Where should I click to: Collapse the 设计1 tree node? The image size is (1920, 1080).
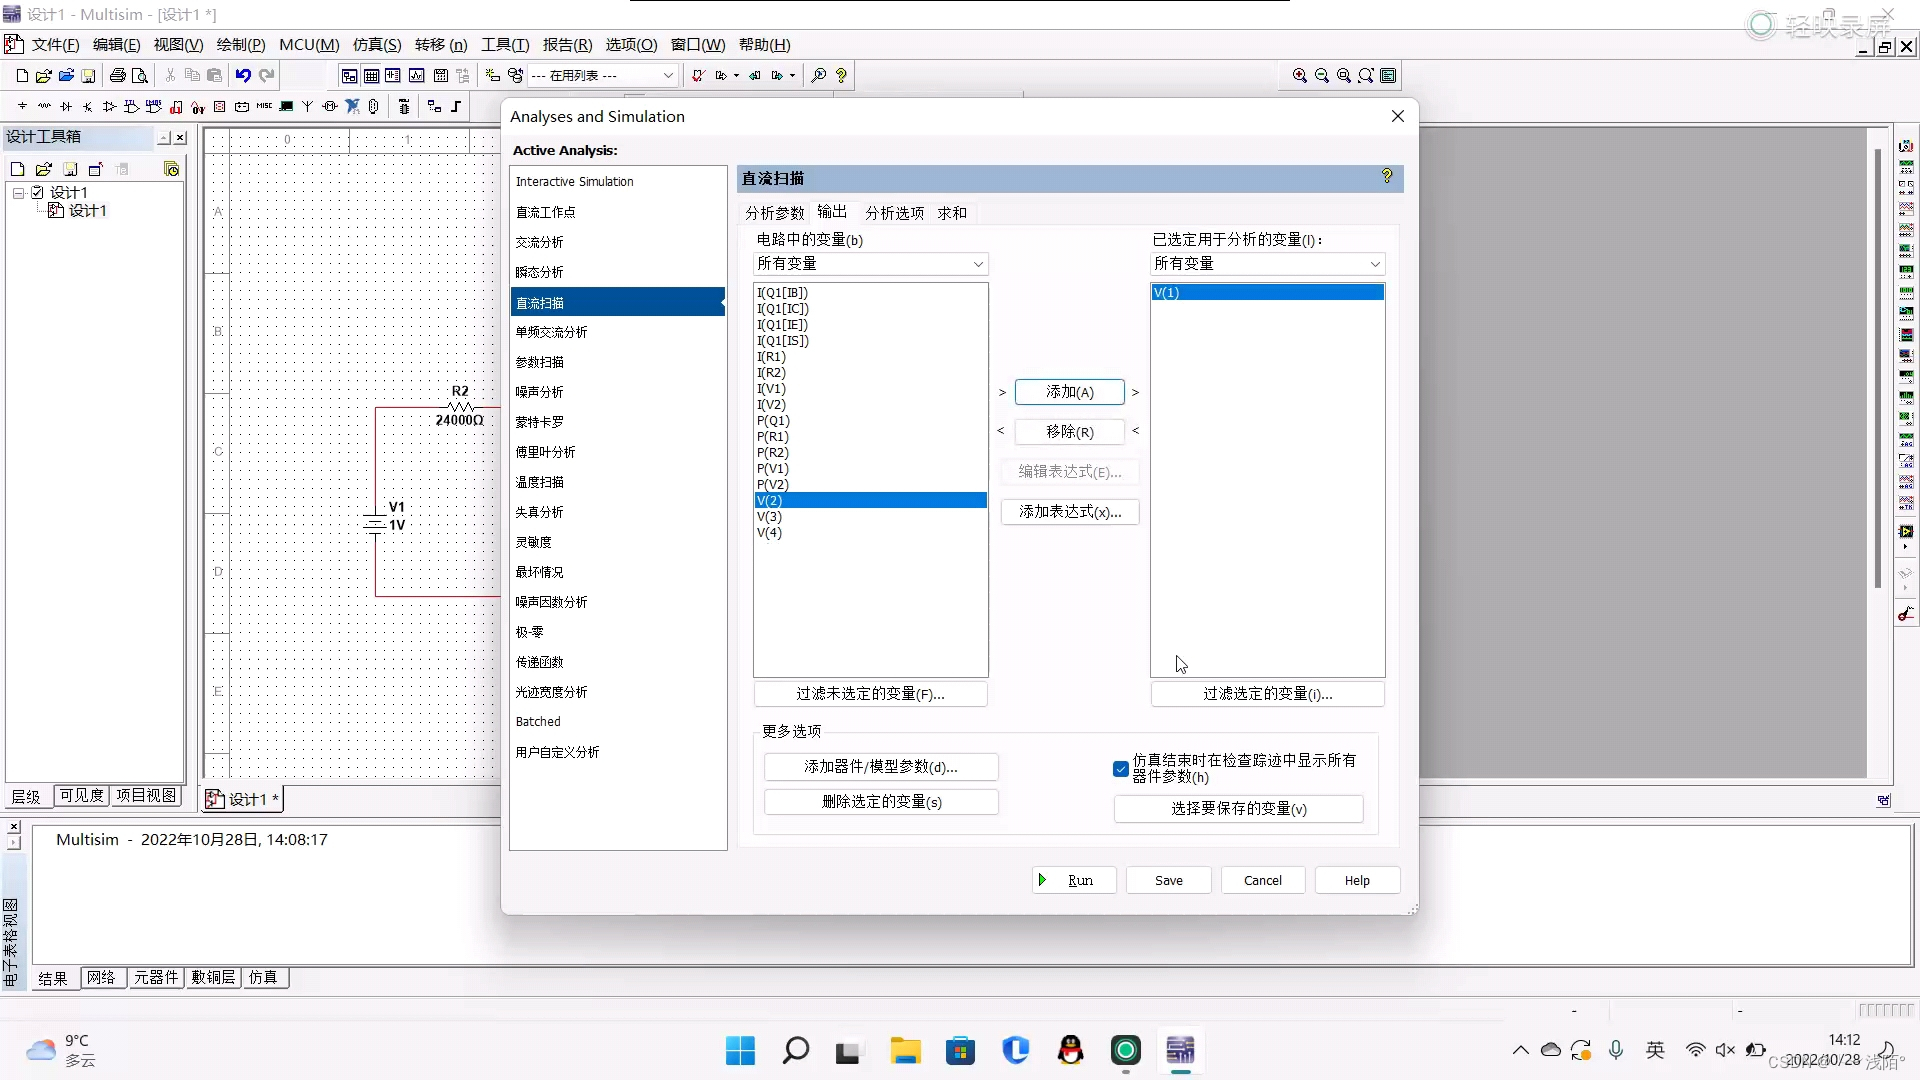tap(18, 192)
